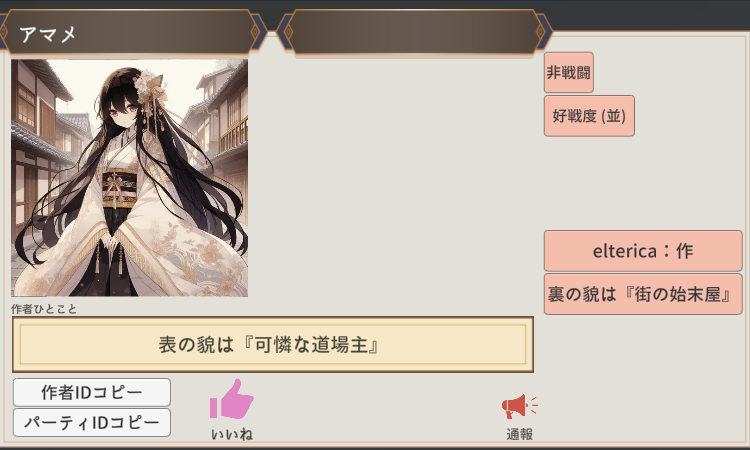Screen dimensions: 750x450
Task: Click the blue chevron left of empty banner
Action: coord(282,32)
